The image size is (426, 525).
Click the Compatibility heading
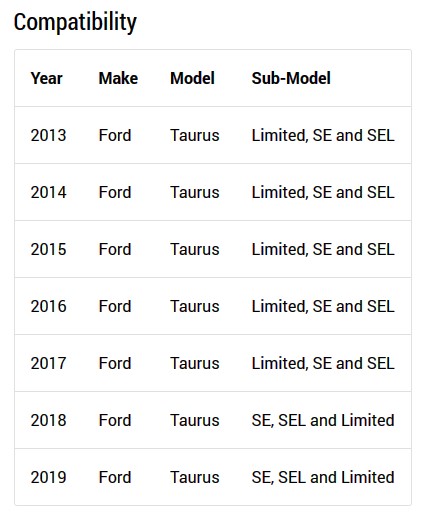75,22
